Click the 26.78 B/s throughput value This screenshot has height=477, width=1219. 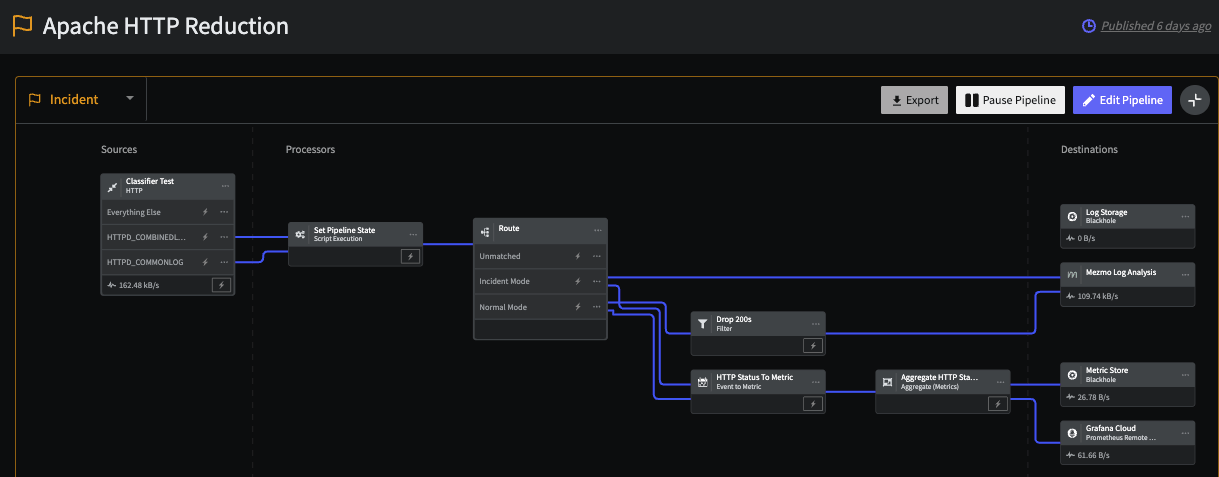(x=1095, y=396)
